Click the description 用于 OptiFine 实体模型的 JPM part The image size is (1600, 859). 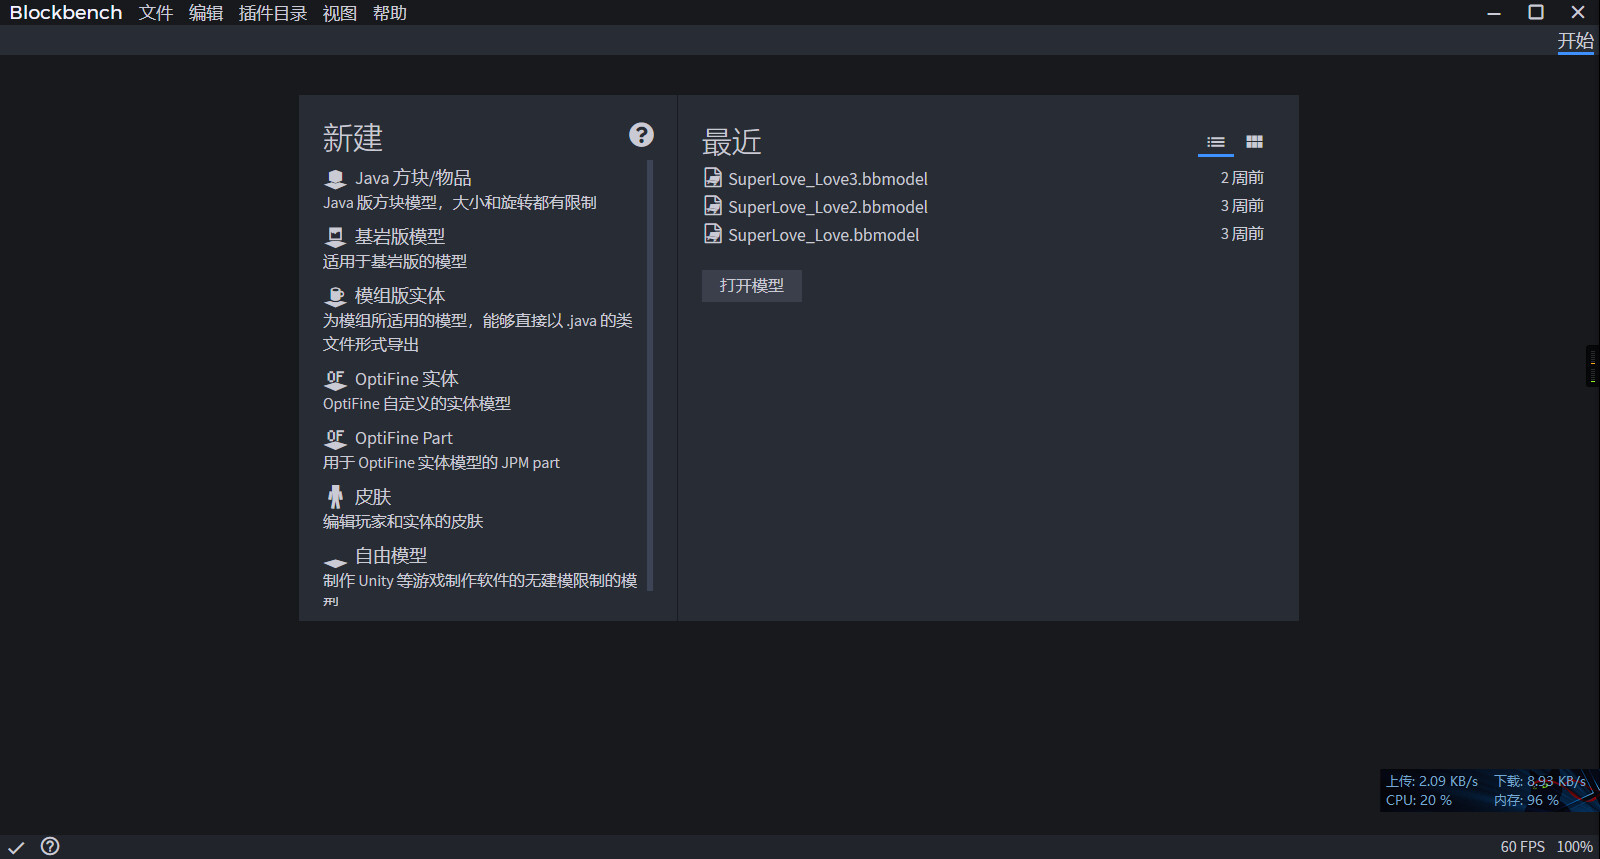click(441, 463)
